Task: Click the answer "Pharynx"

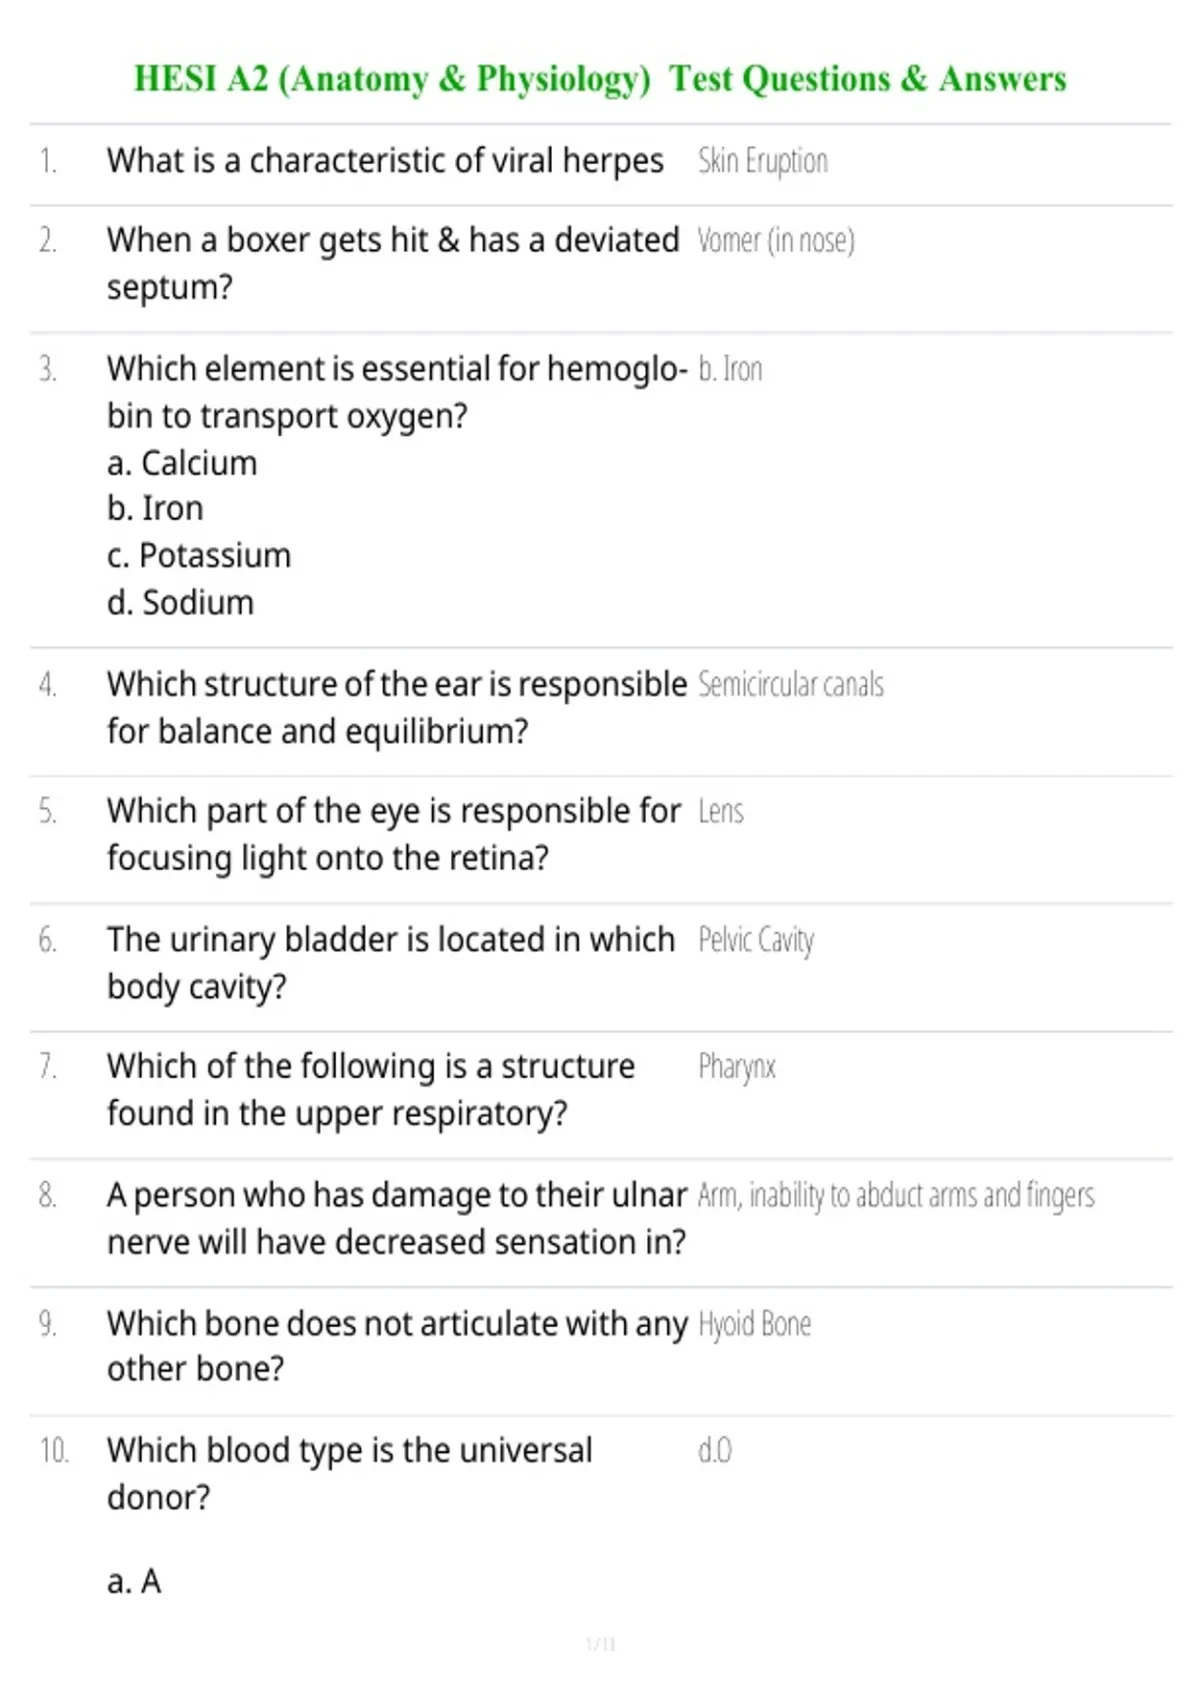Action: 737,1067
